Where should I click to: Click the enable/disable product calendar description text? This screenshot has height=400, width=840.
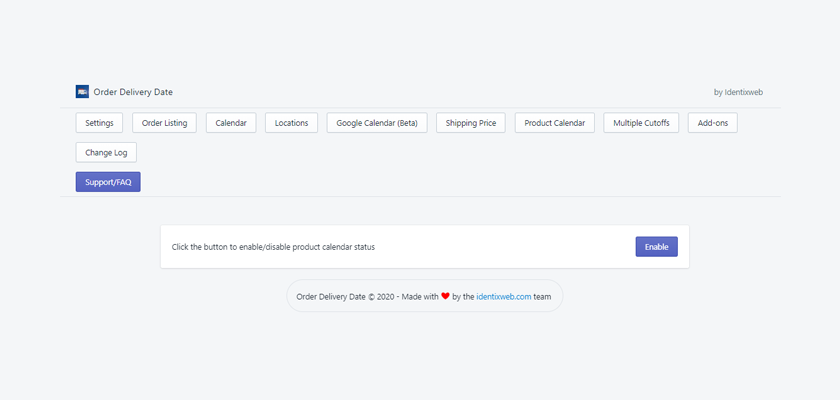point(273,247)
